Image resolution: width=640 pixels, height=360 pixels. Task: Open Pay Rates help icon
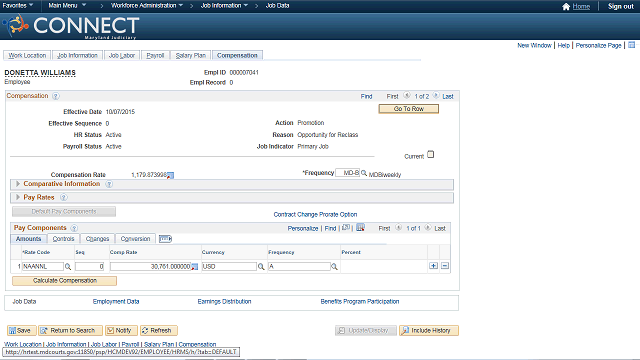(63, 198)
